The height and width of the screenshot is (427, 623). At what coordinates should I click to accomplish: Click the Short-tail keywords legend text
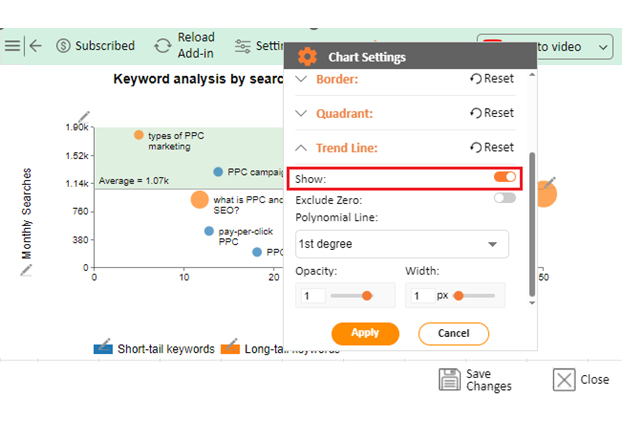pyautogui.click(x=166, y=349)
